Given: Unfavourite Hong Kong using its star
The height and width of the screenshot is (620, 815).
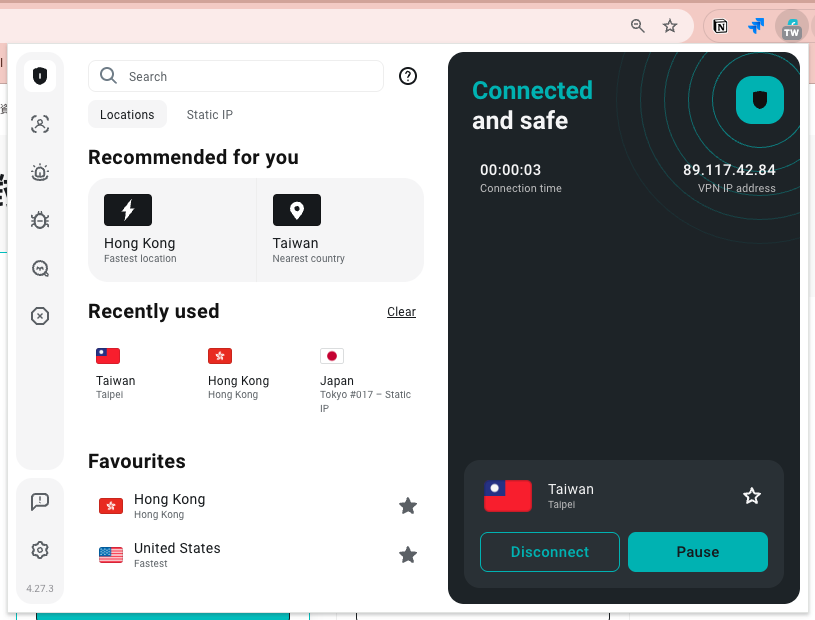Looking at the screenshot, I should pyautogui.click(x=408, y=506).
